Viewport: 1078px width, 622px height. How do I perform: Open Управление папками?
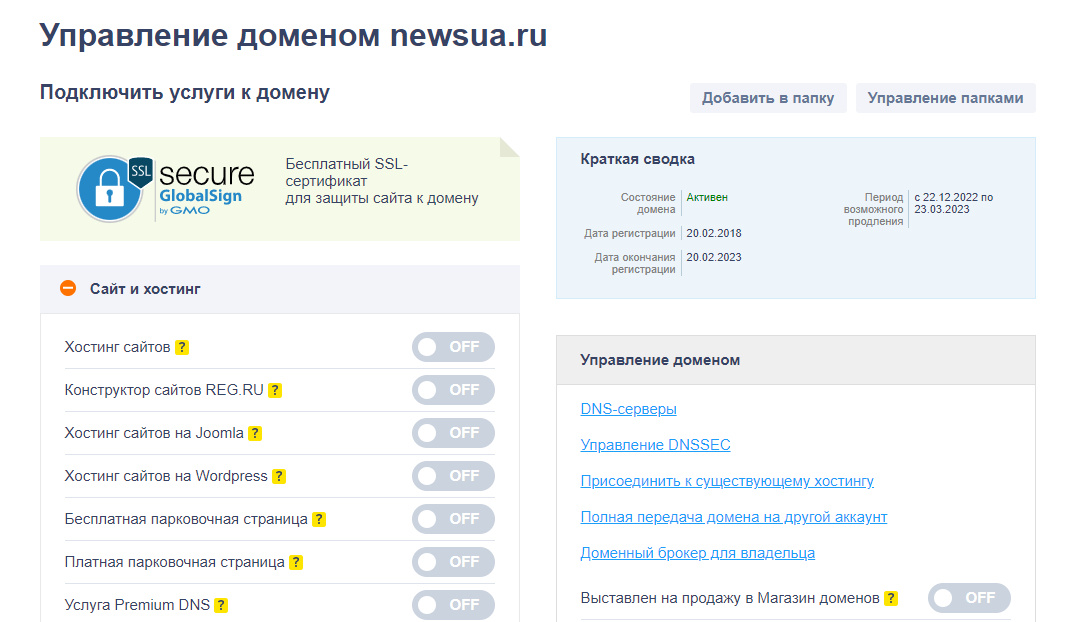click(945, 98)
